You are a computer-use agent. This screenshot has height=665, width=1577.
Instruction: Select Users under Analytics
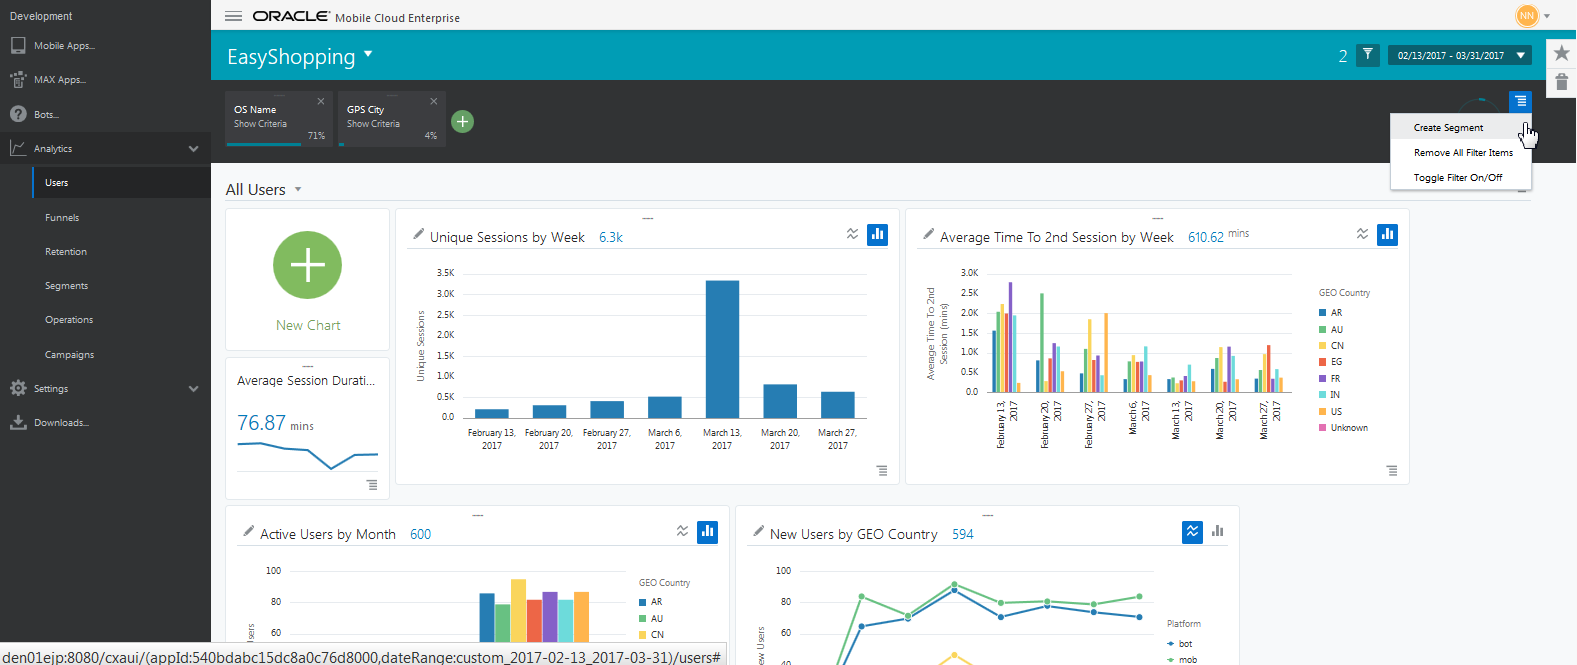click(57, 183)
